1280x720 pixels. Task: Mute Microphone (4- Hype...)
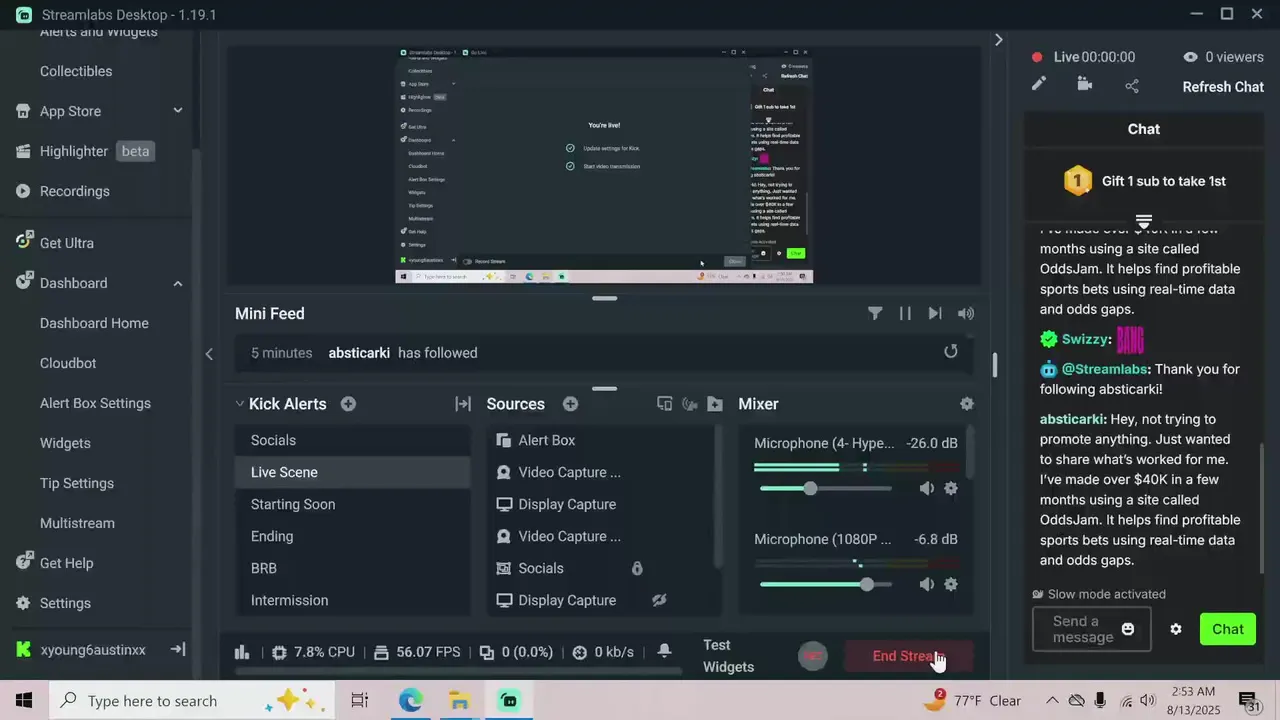[x=927, y=488]
